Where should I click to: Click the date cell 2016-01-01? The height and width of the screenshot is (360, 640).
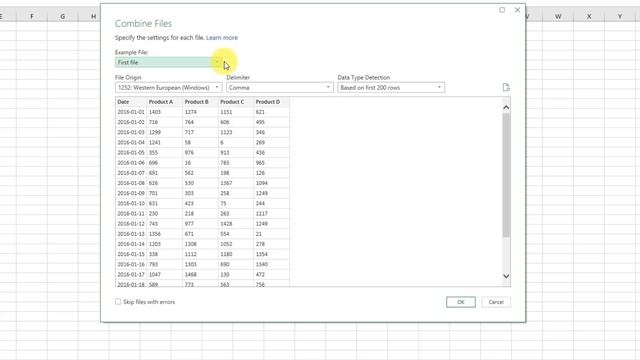tap(131, 112)
